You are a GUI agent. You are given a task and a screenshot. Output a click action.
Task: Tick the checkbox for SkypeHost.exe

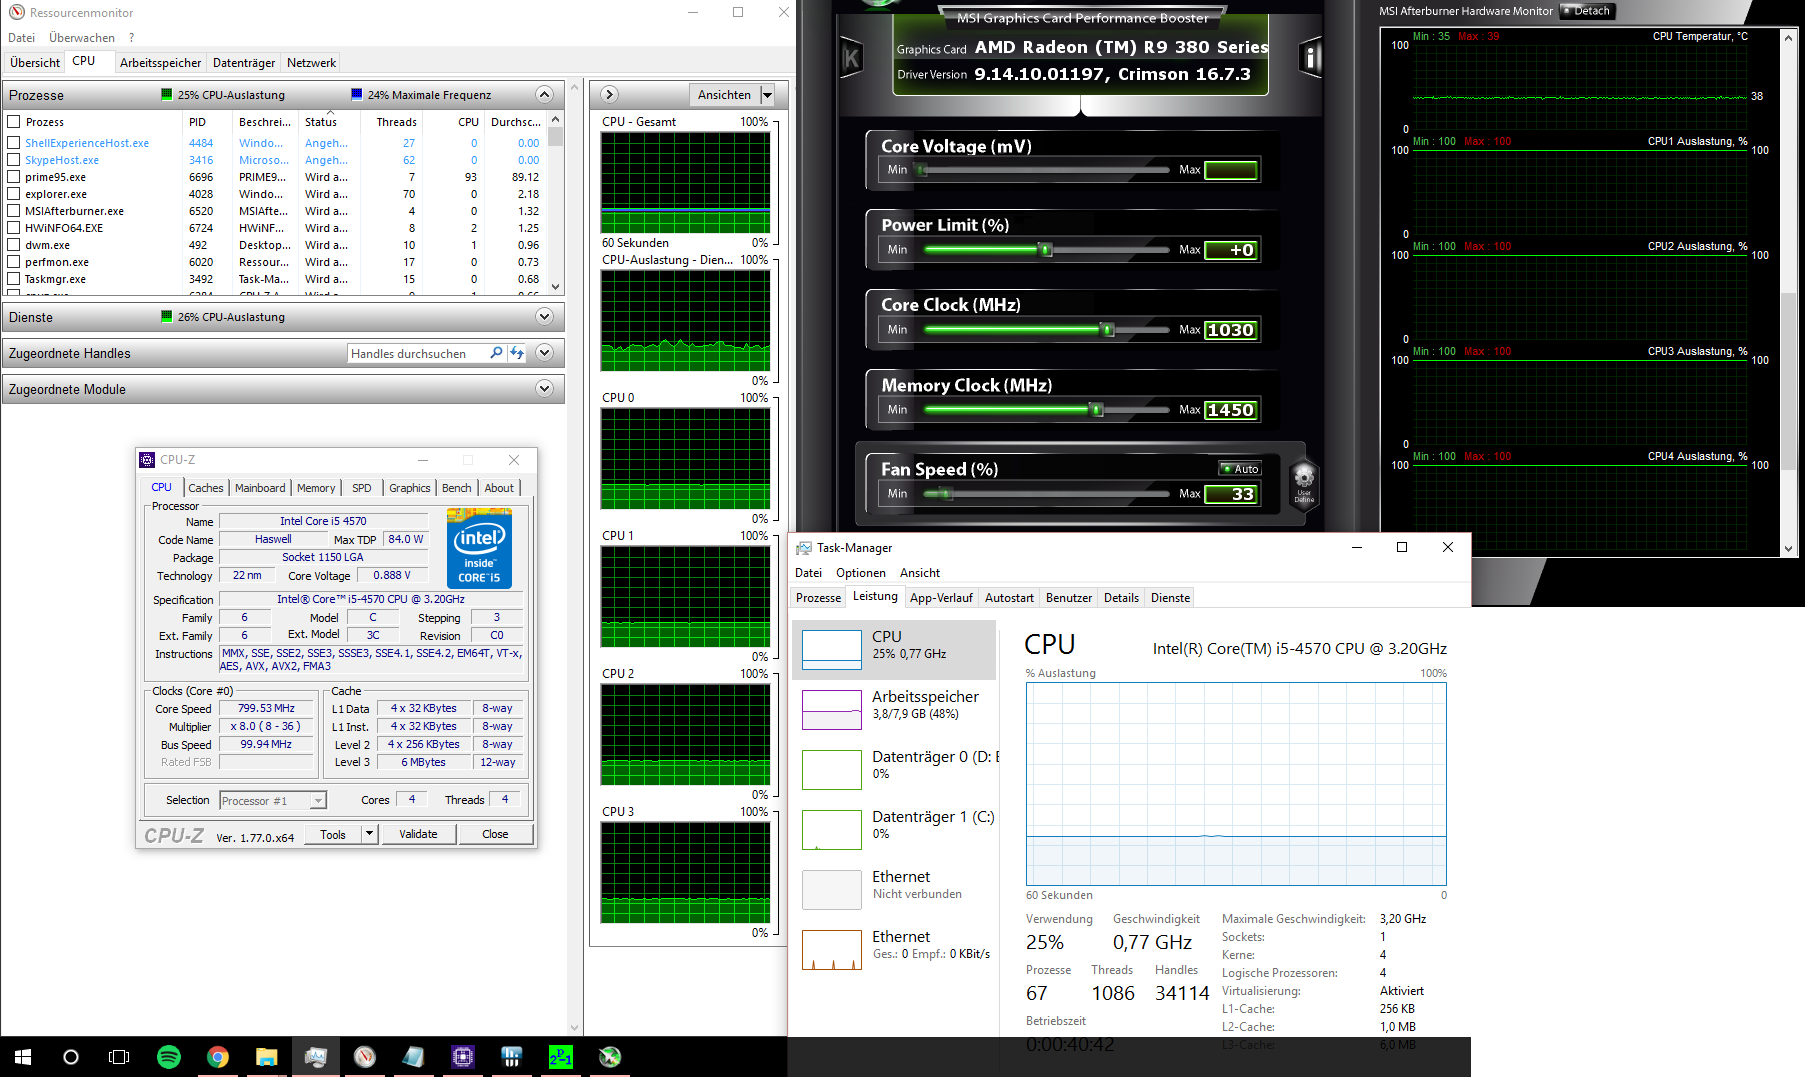[x=14, y=160]
